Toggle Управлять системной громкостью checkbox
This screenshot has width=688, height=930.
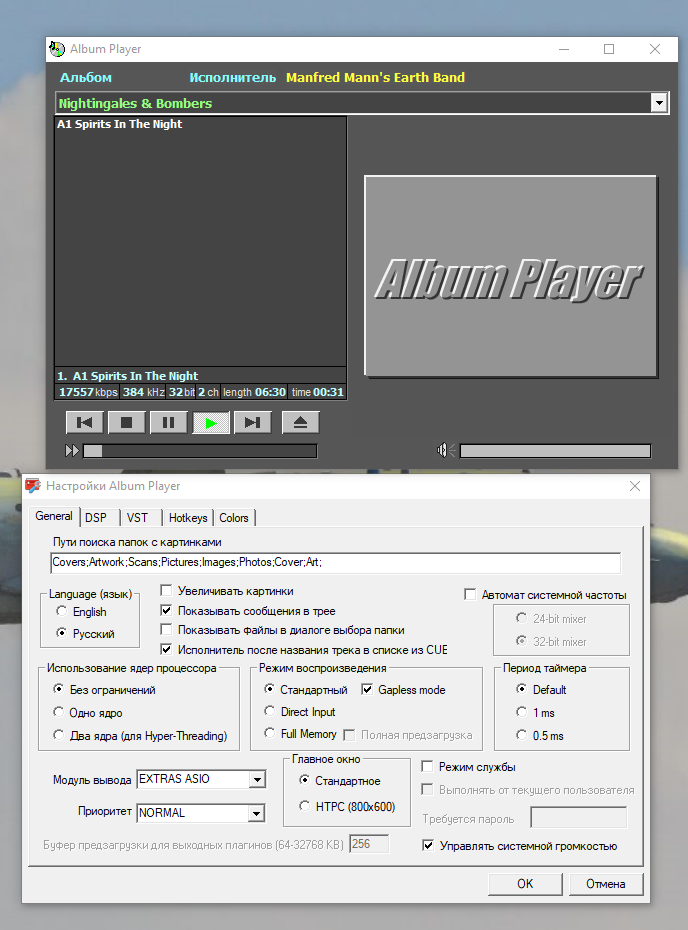(428, 845)
